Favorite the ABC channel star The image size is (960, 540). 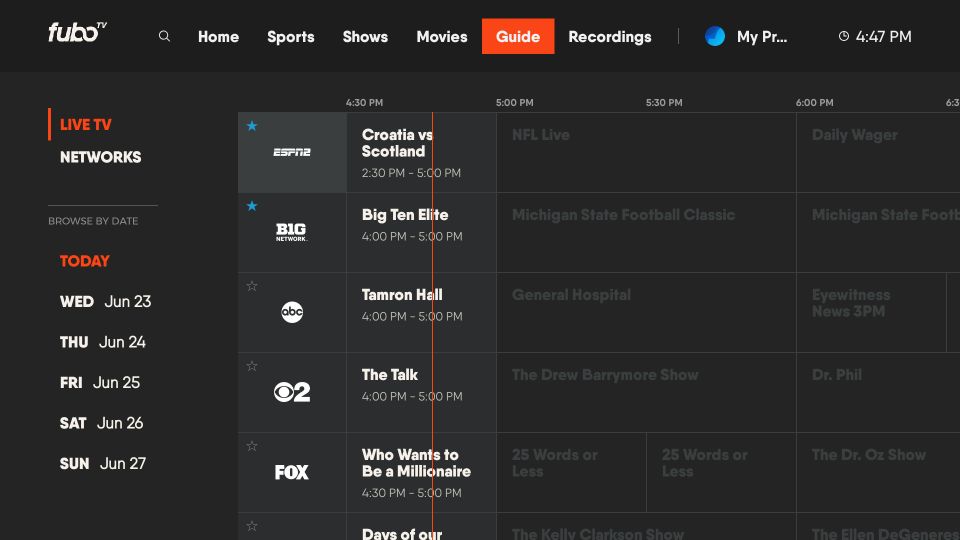(252, 286)
